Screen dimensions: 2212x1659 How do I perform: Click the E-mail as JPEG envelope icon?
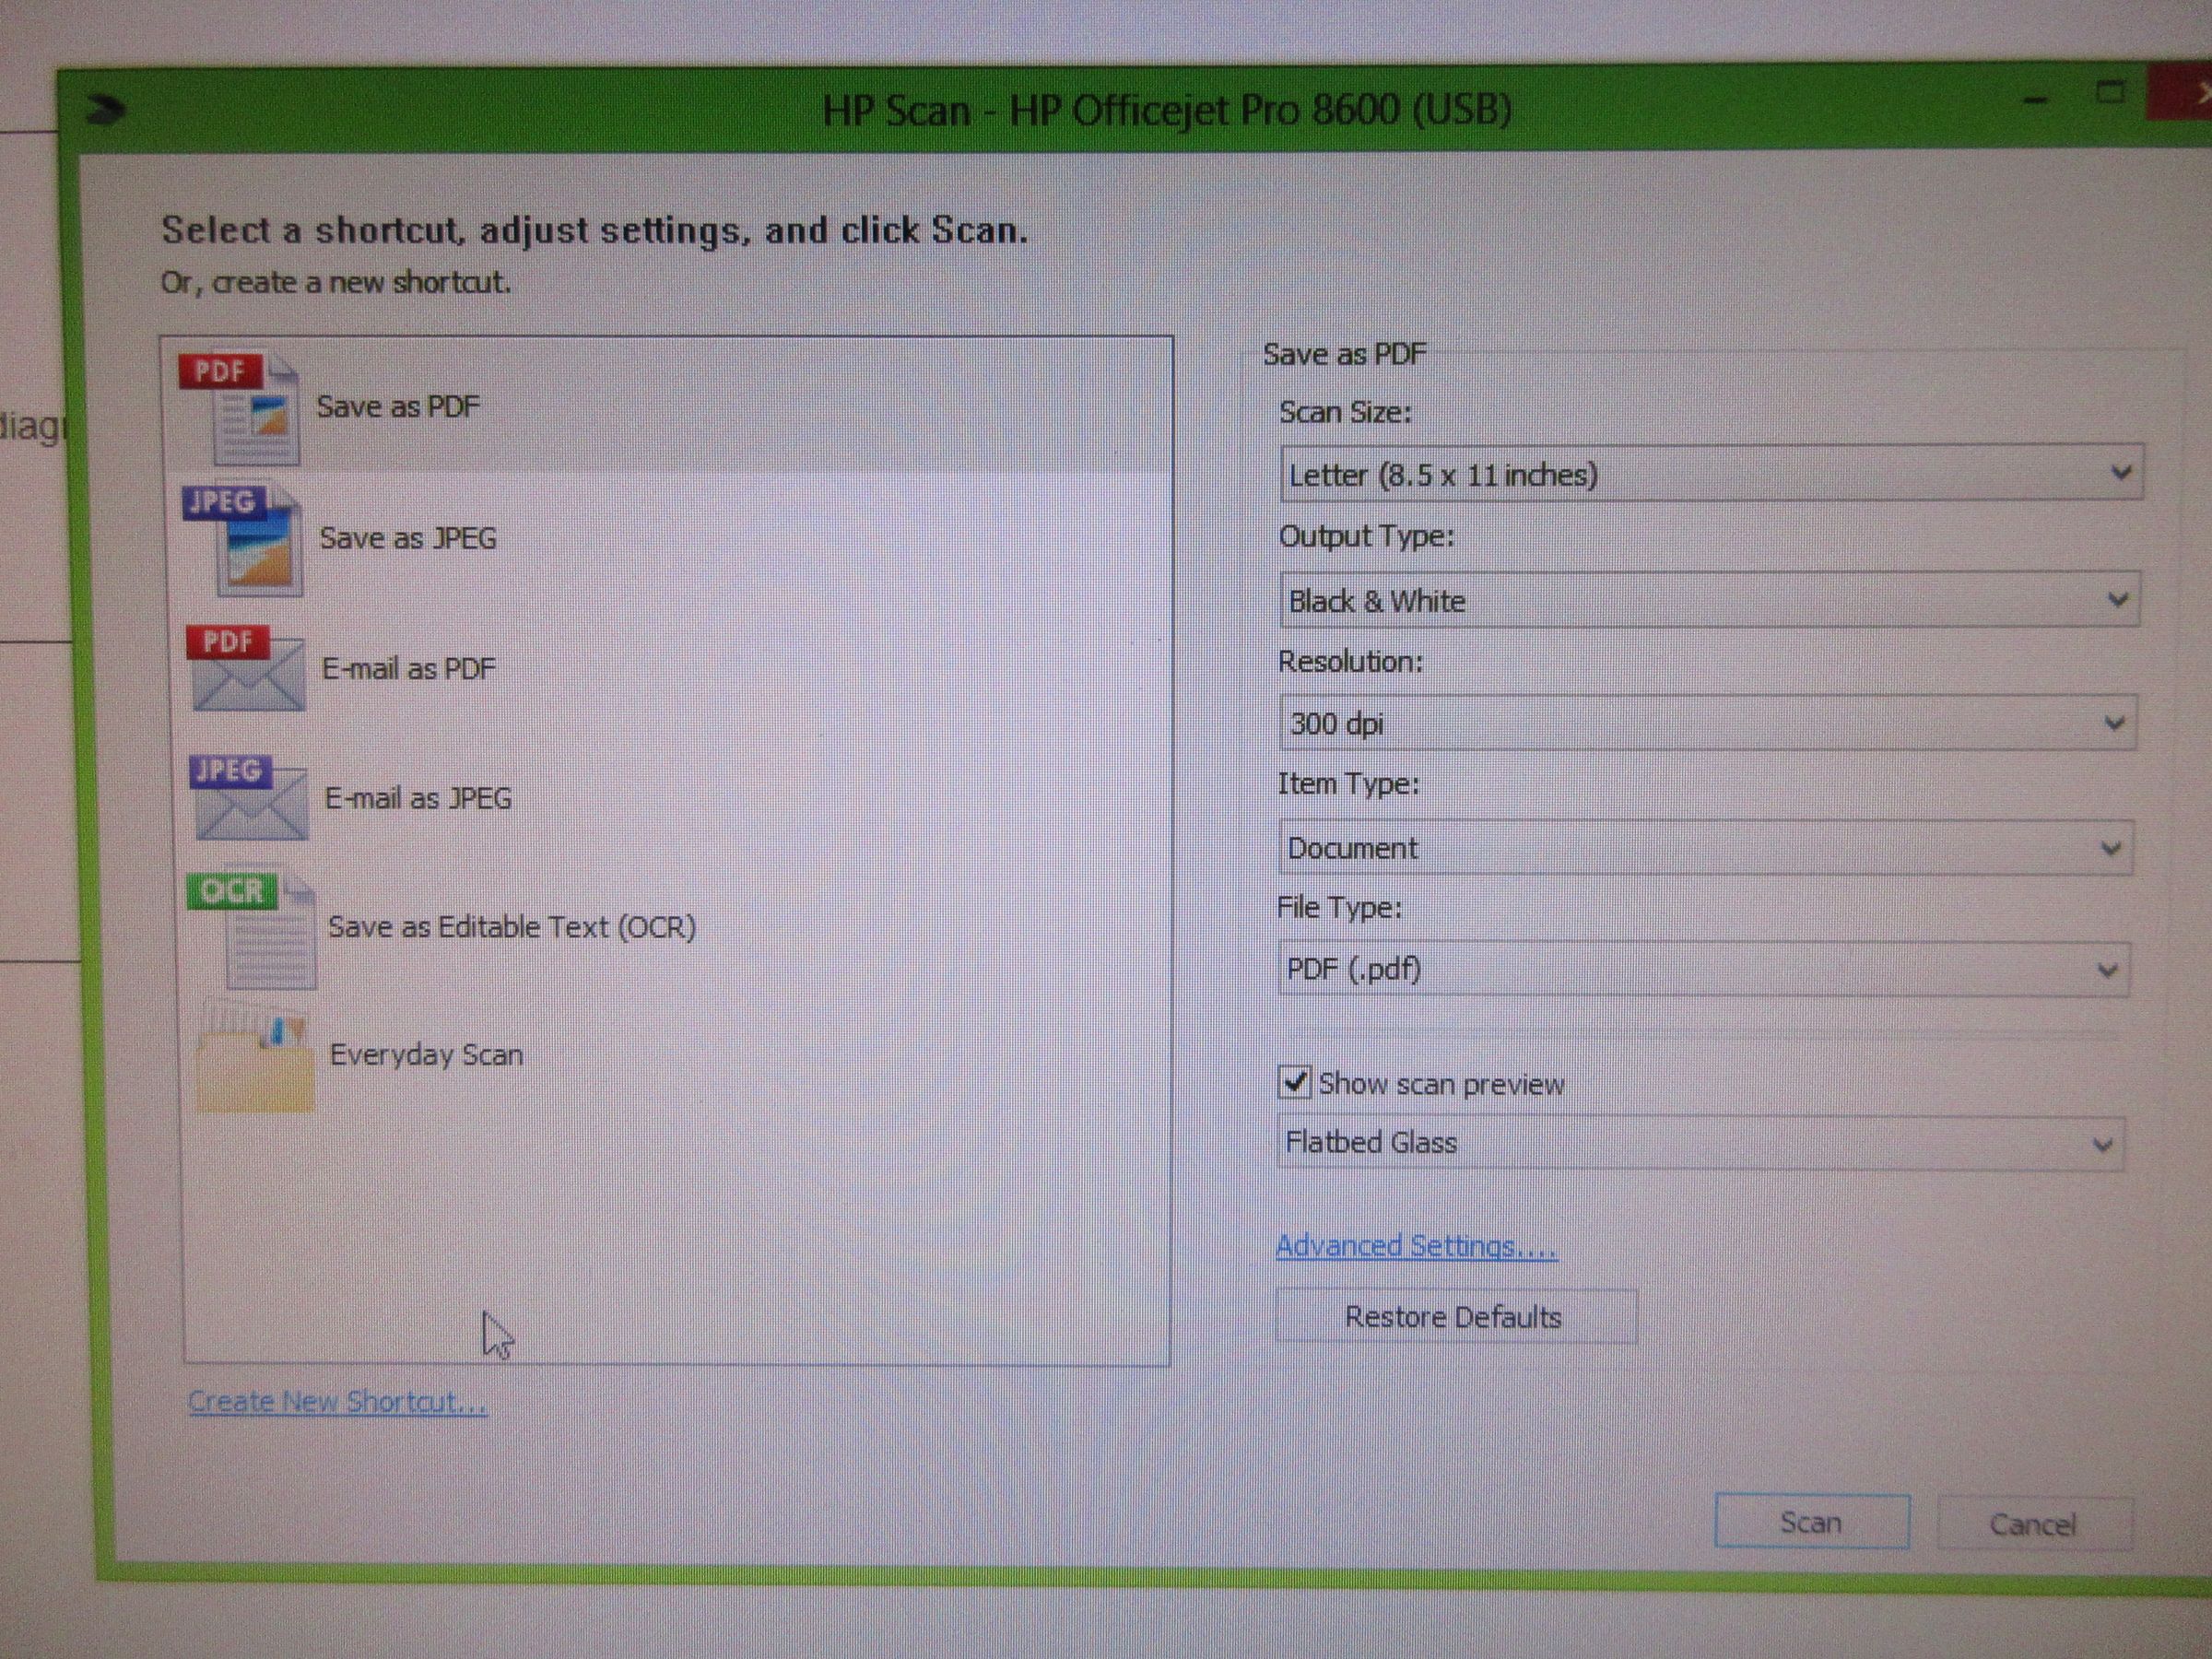[248, 799]
